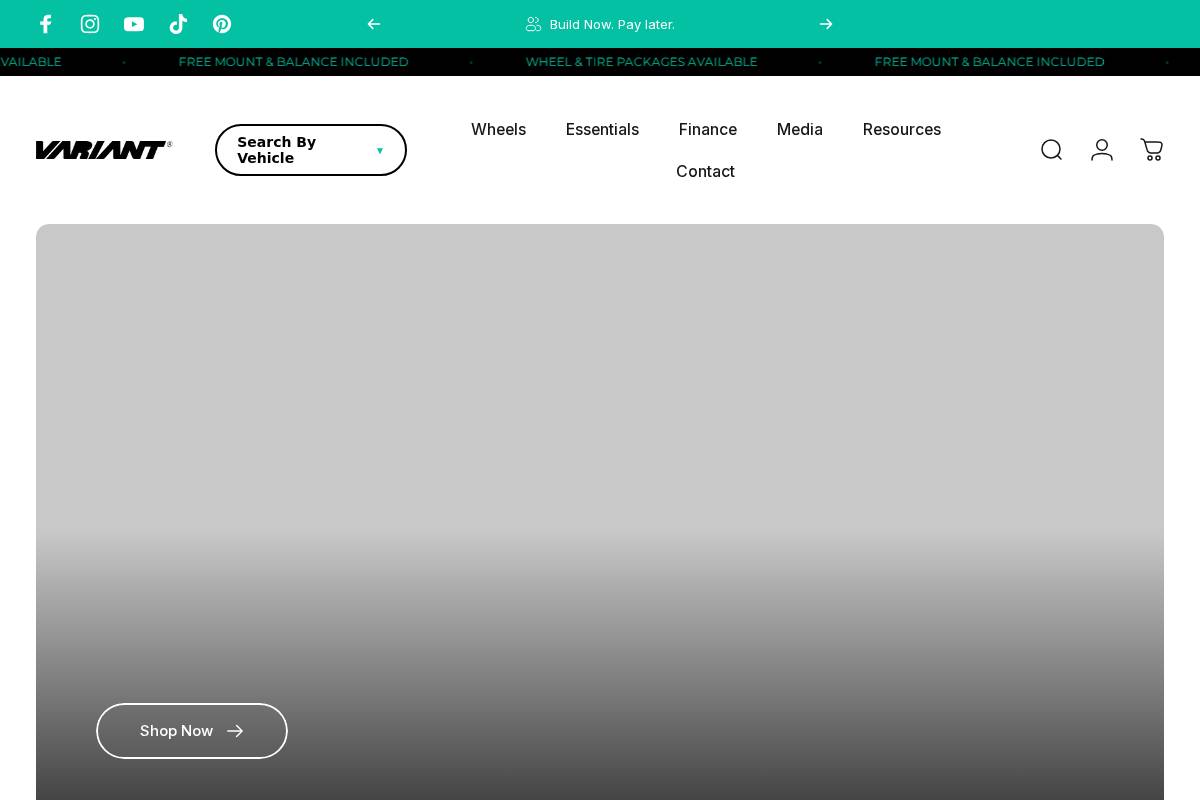The height and width of the screenshot is (800, 1200).
Task: Open the Wheels menu
Action: 498,129
